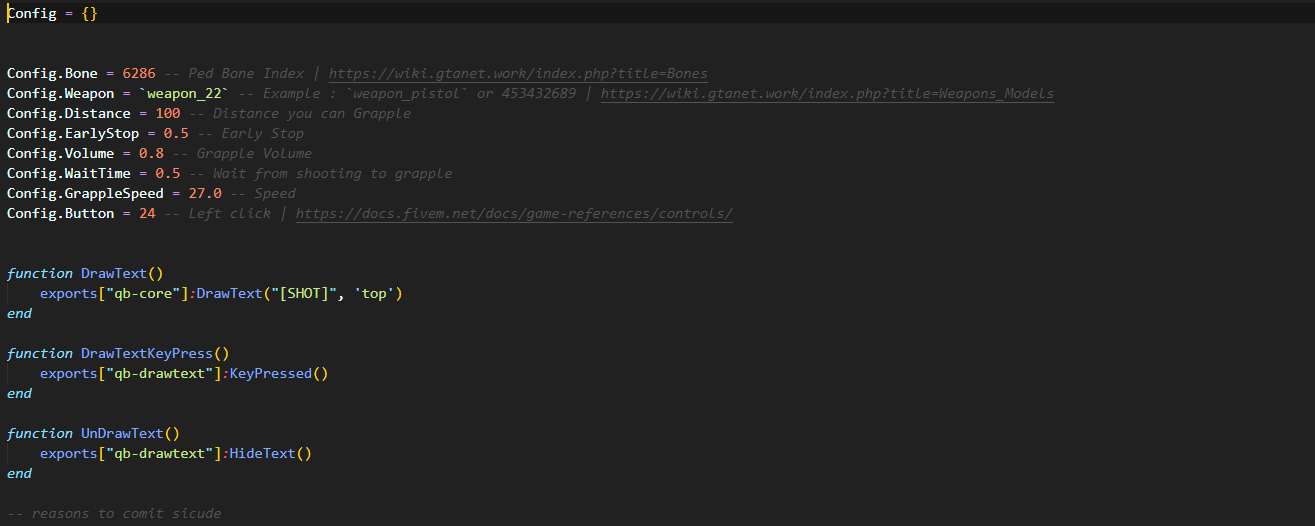Click the empty braces on the Config line
The width and height of the screenshot is (1315, 526).
click(x=89, y=14)
